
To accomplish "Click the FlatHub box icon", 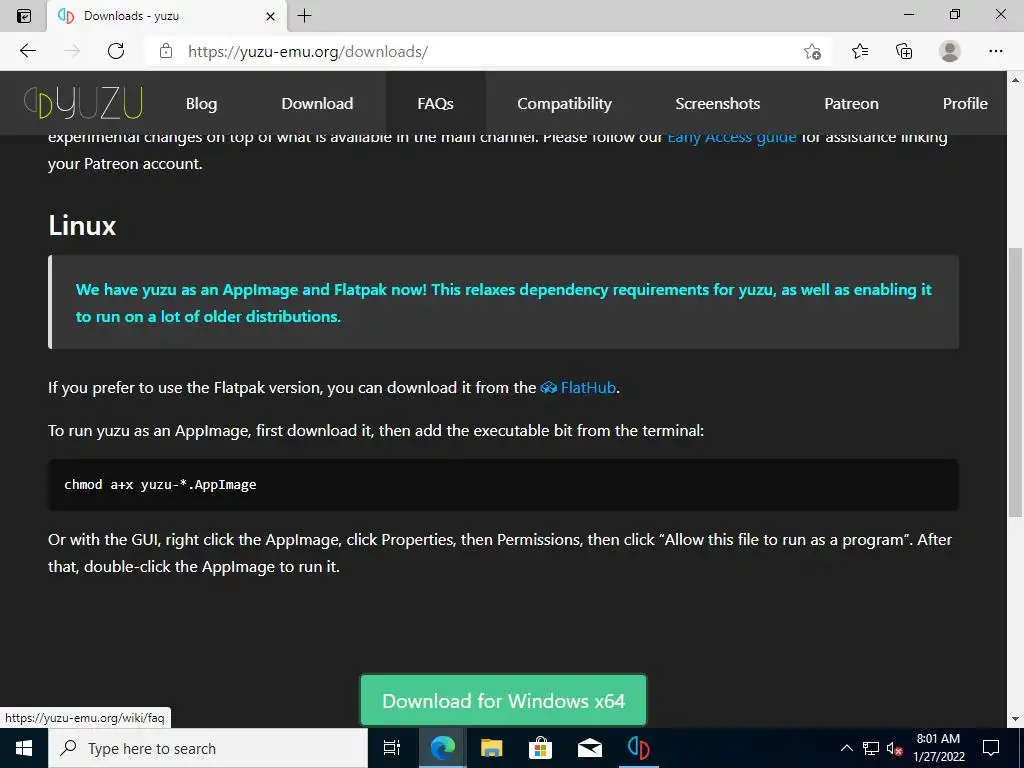I will [549, 388].
